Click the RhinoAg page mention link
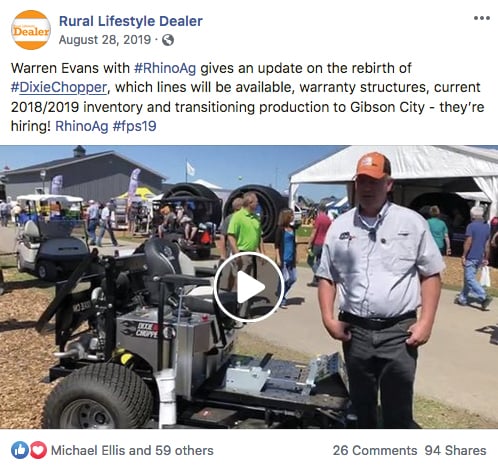 point(82,126)
